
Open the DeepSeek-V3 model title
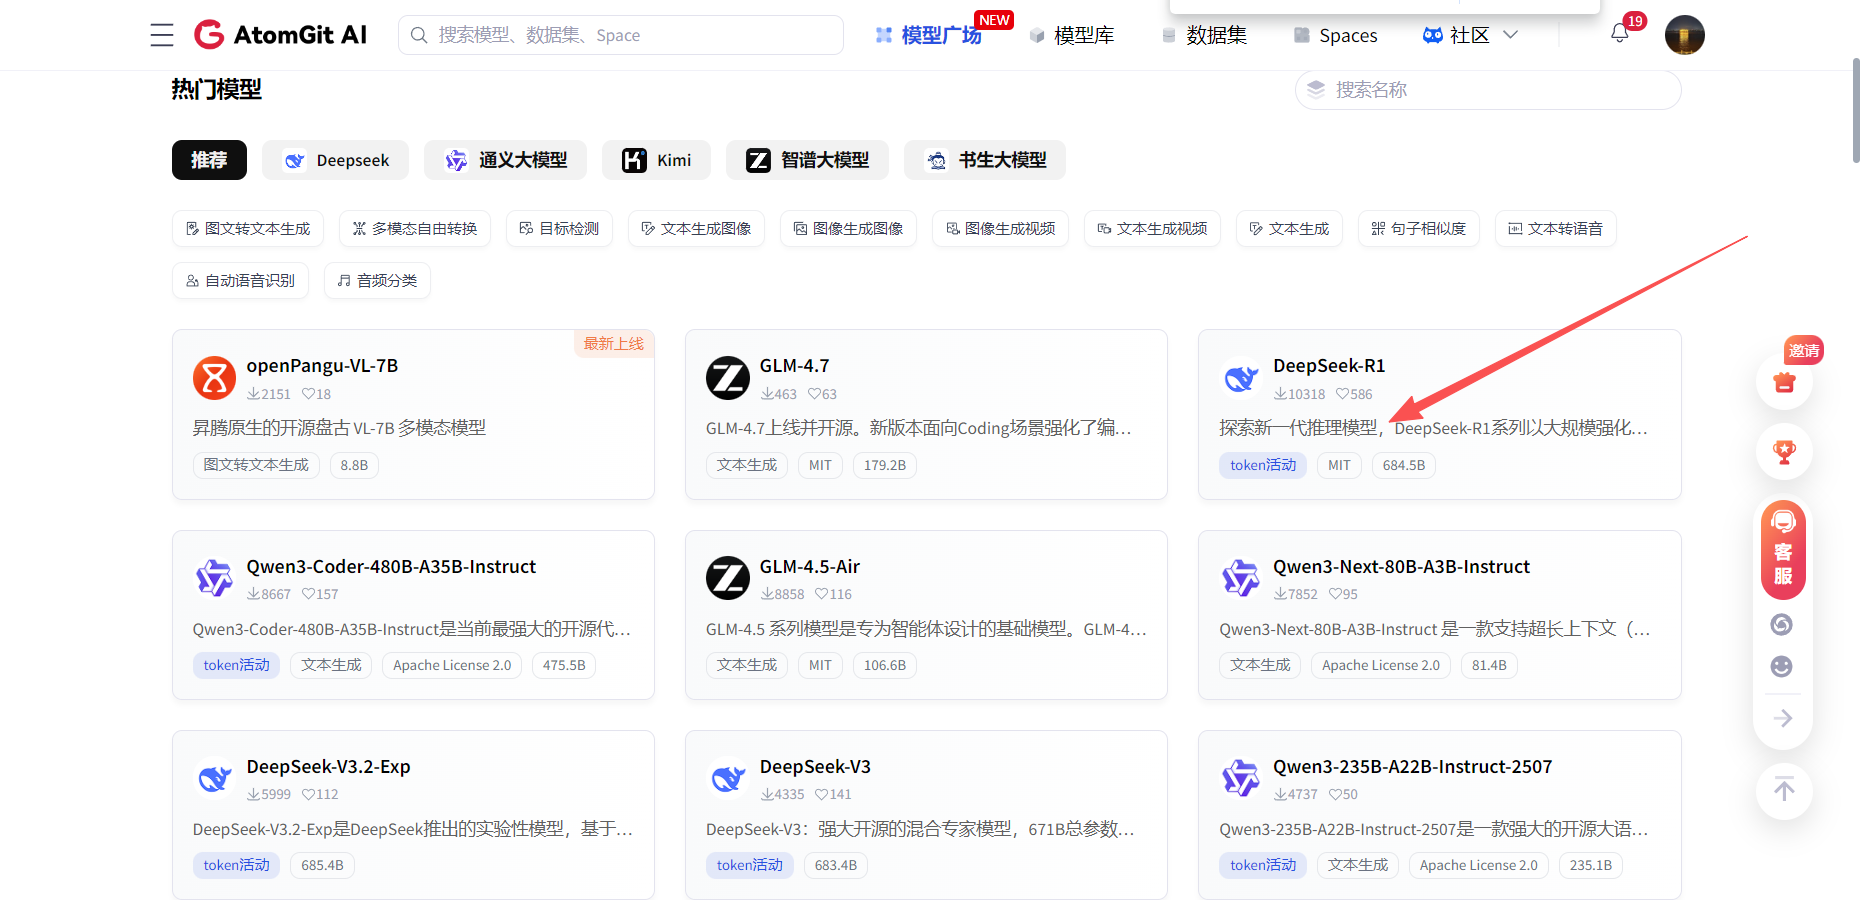pos(815,767)
